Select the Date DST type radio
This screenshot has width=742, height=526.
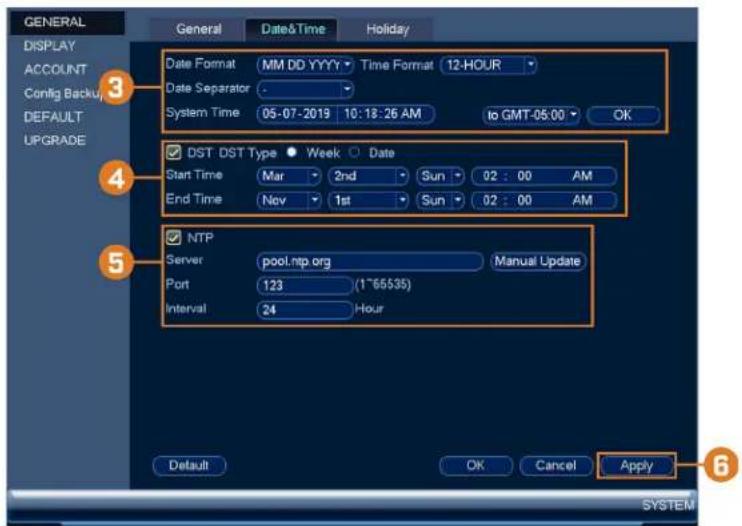[x=354, y=152]
